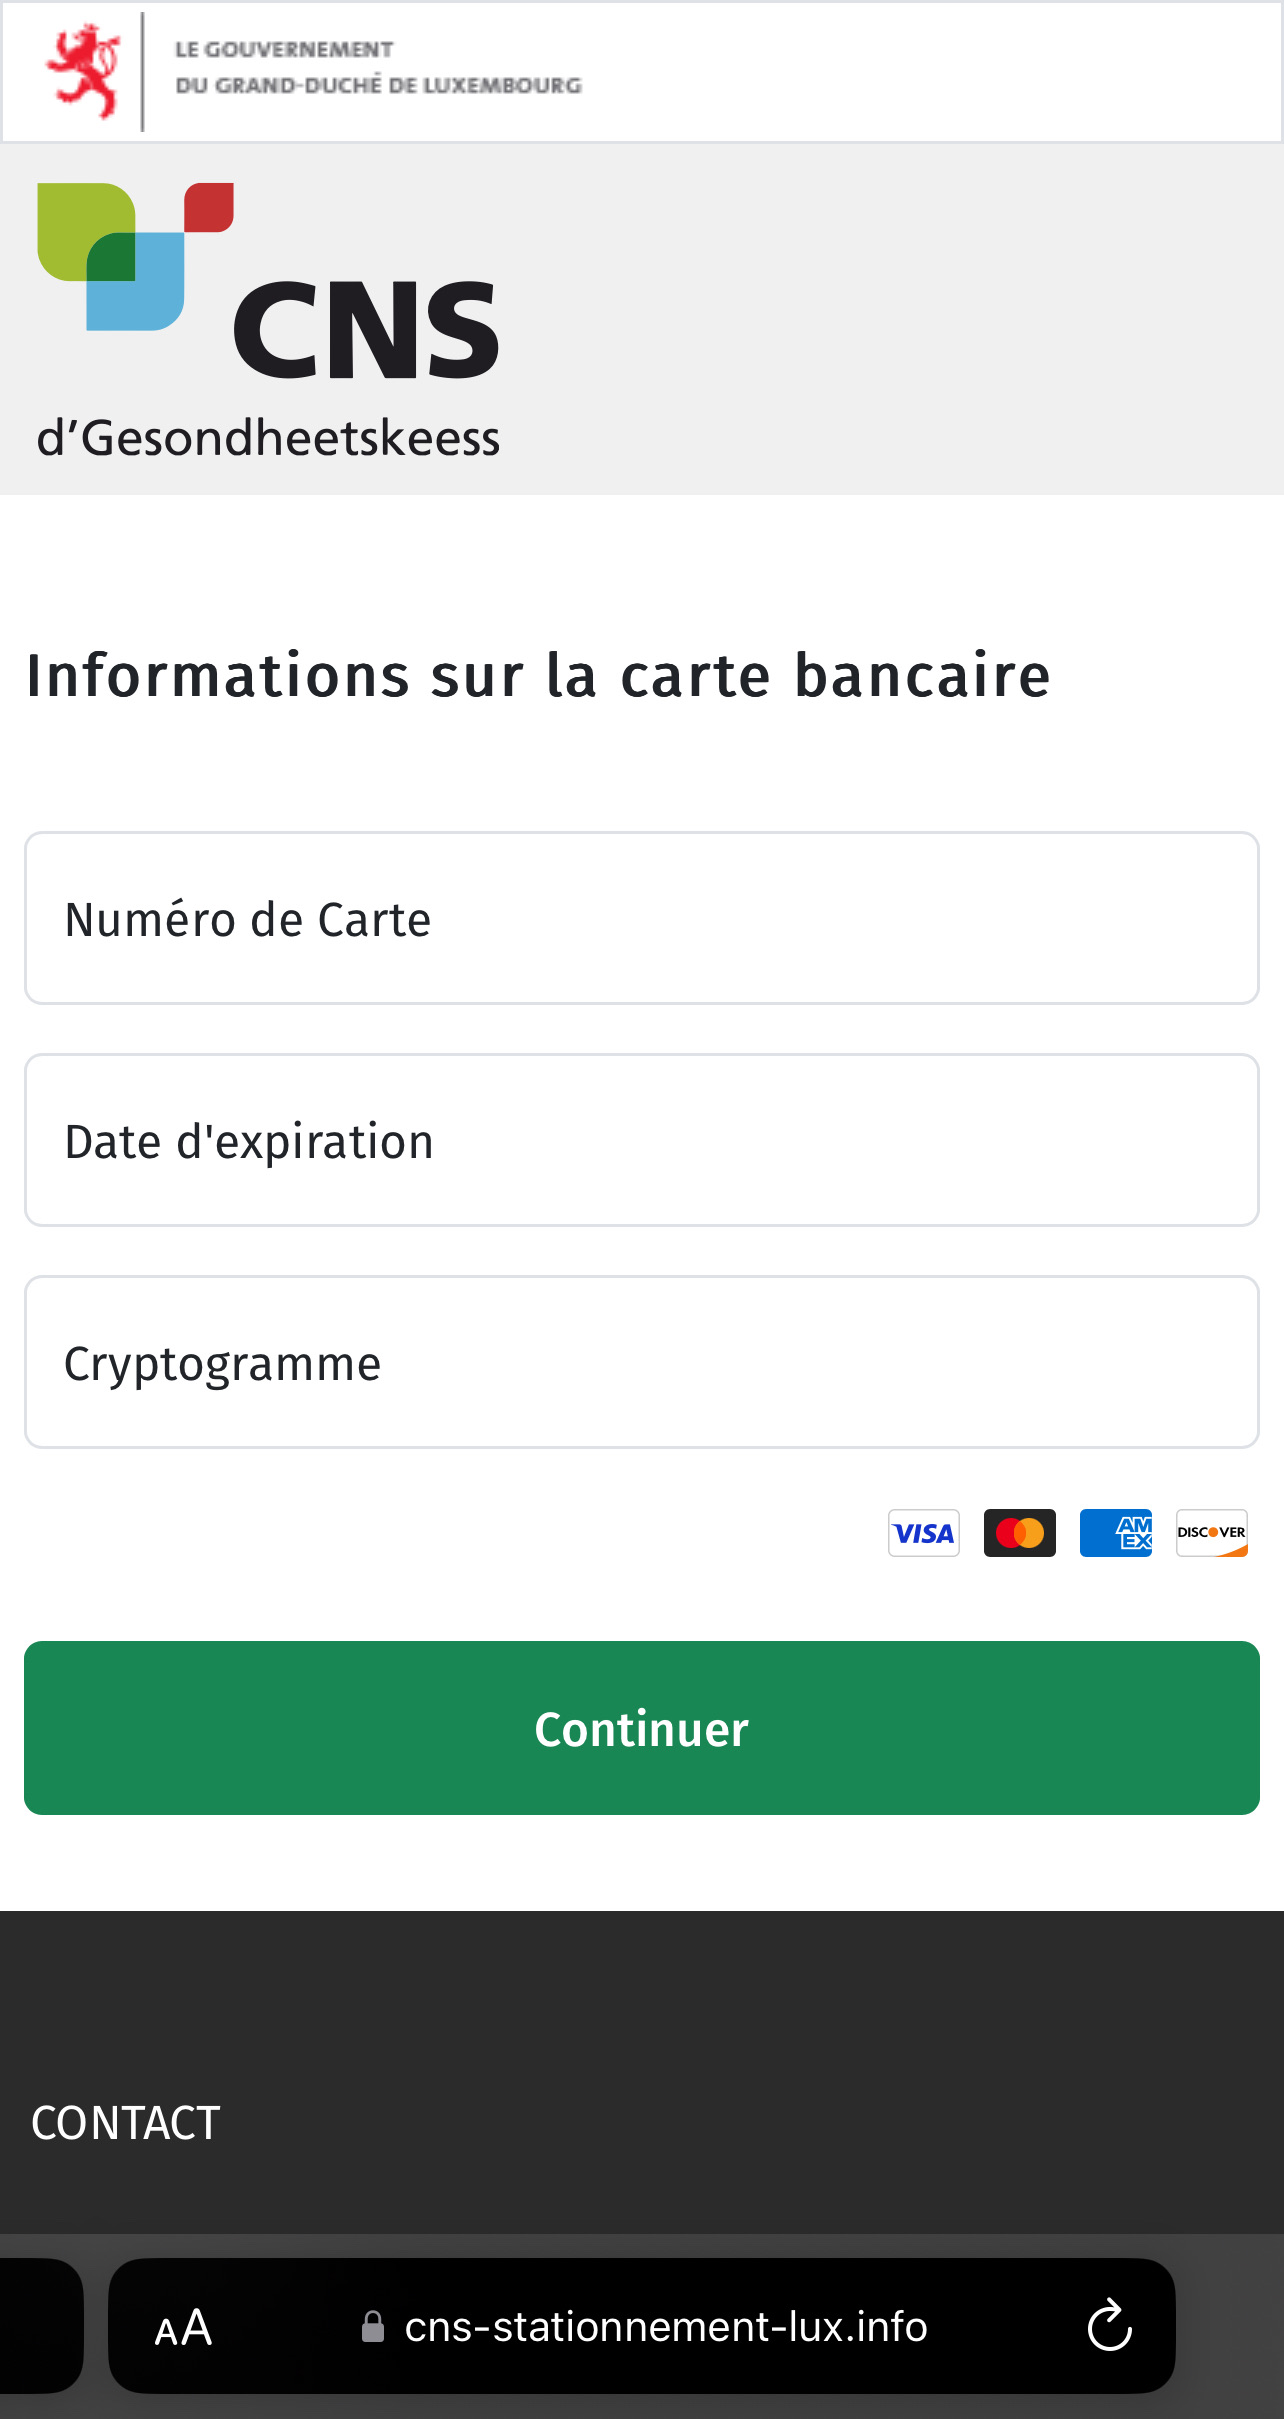Click the Discover card icon

click(1211, 1533)
